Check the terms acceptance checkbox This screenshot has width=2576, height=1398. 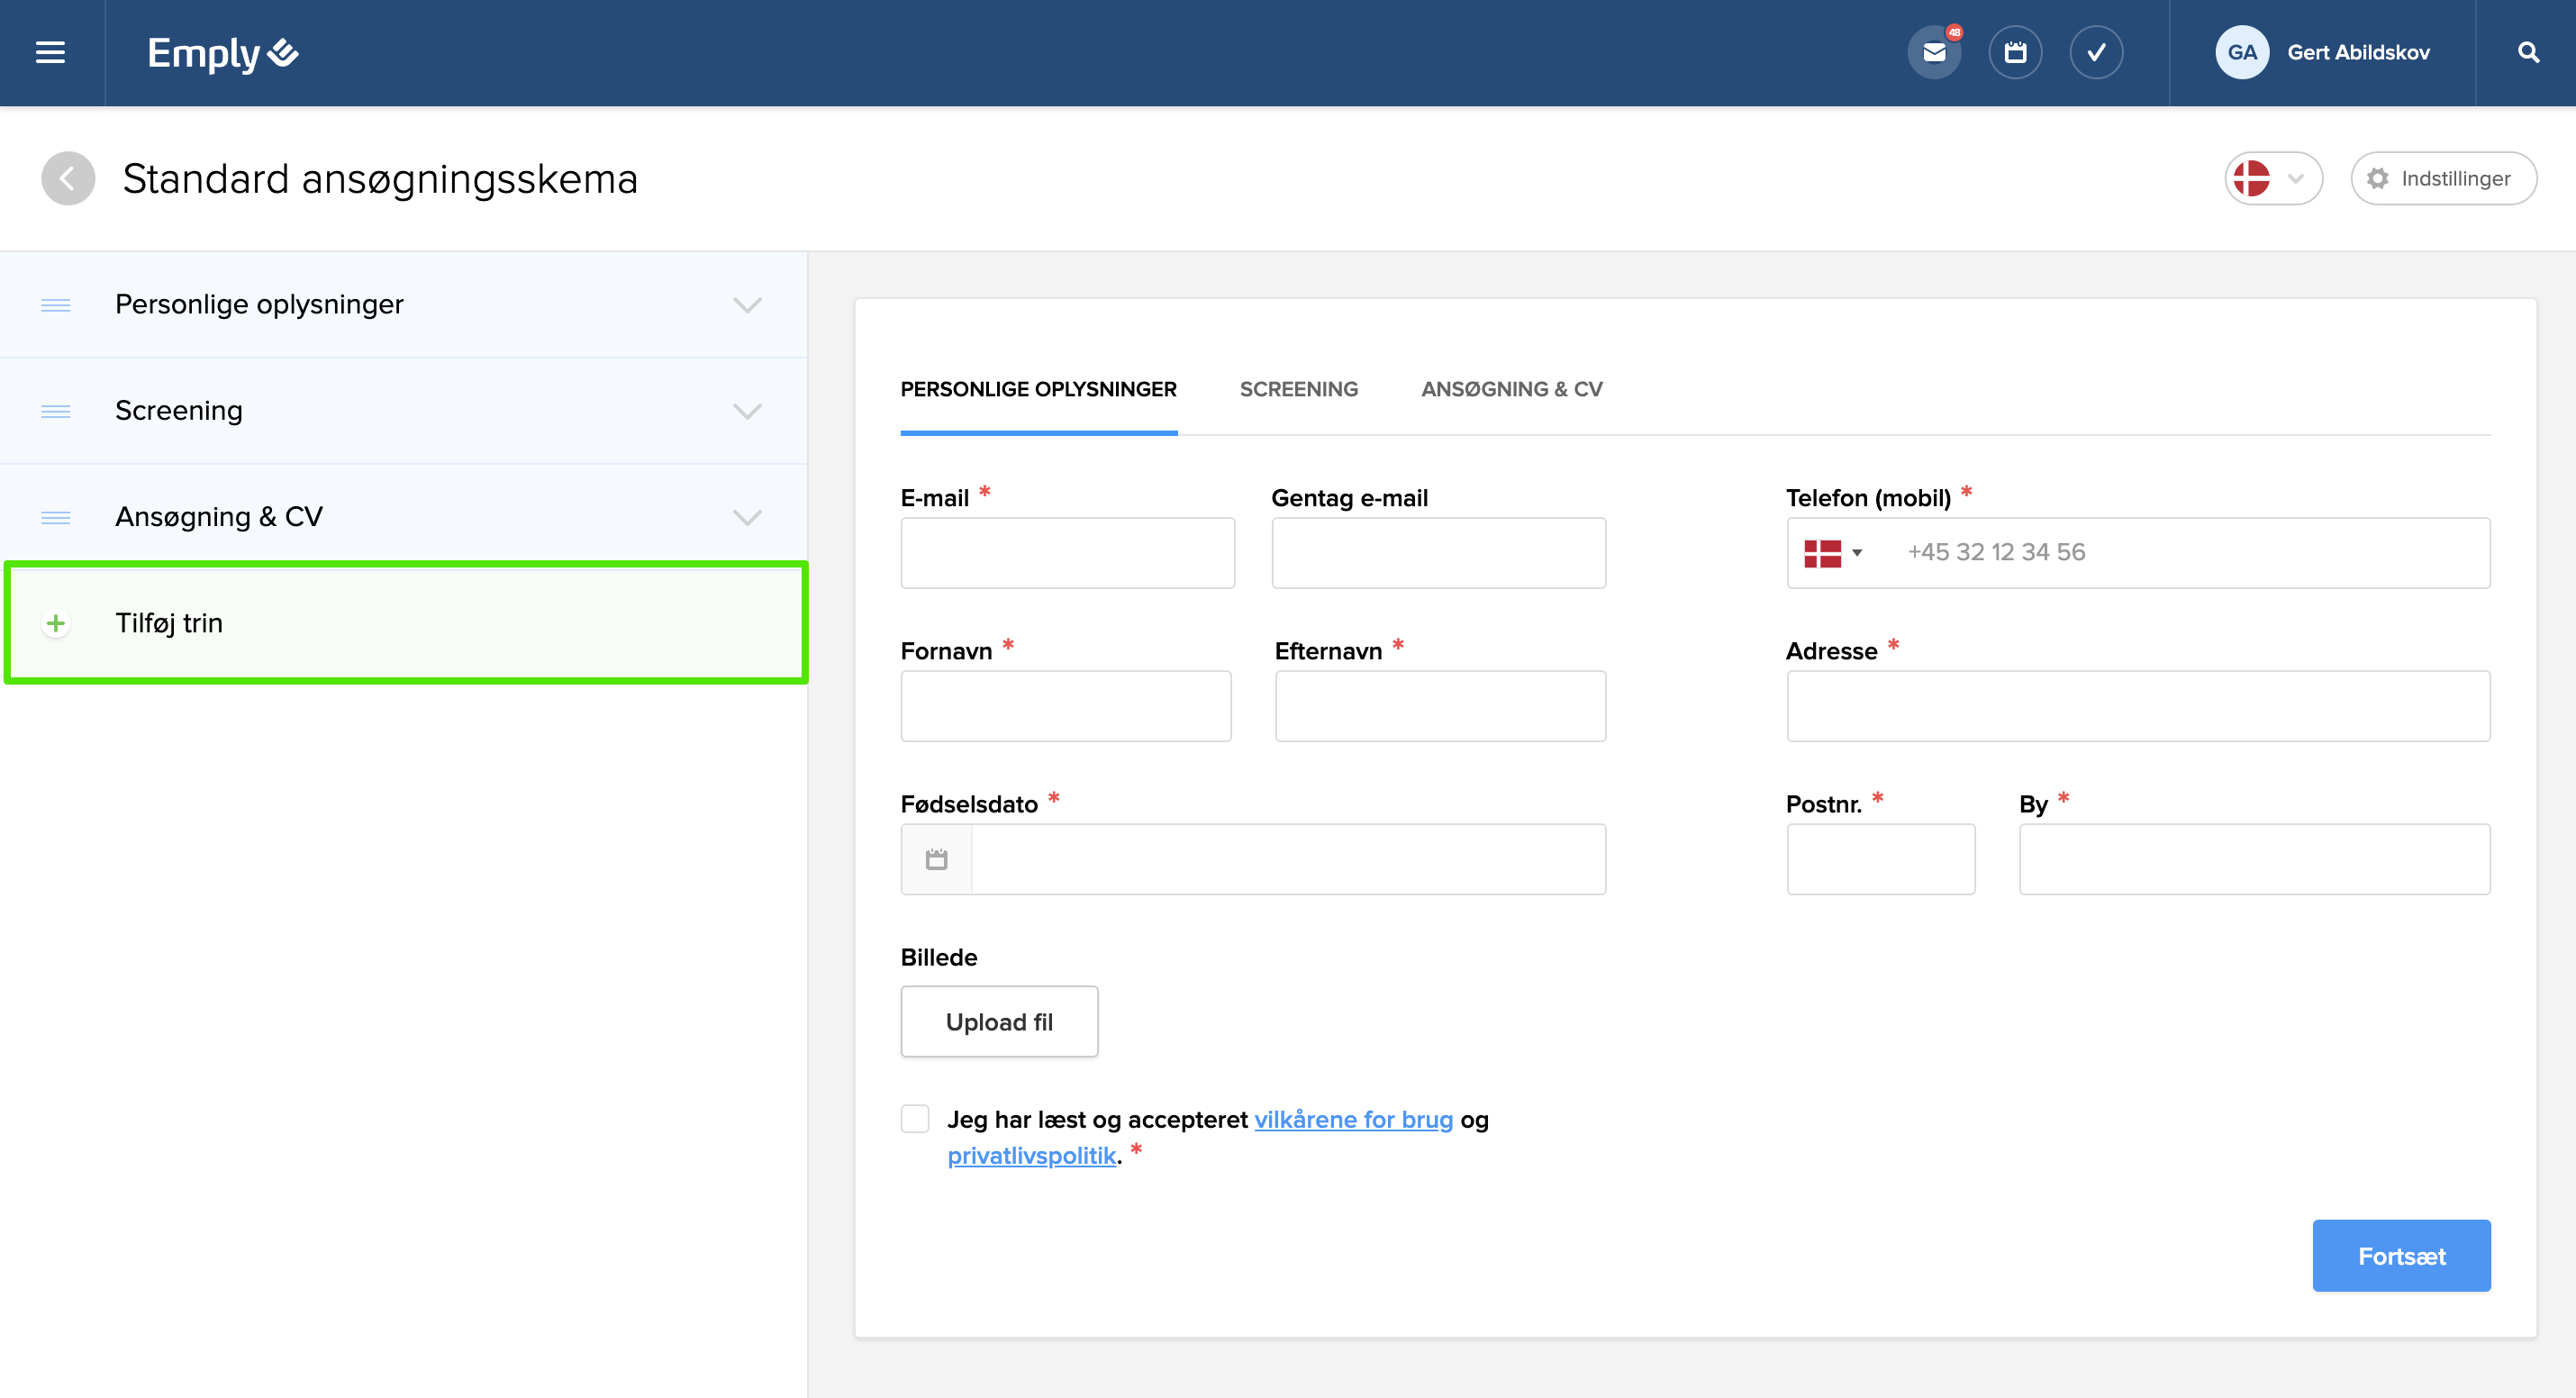click(915, 1118)
